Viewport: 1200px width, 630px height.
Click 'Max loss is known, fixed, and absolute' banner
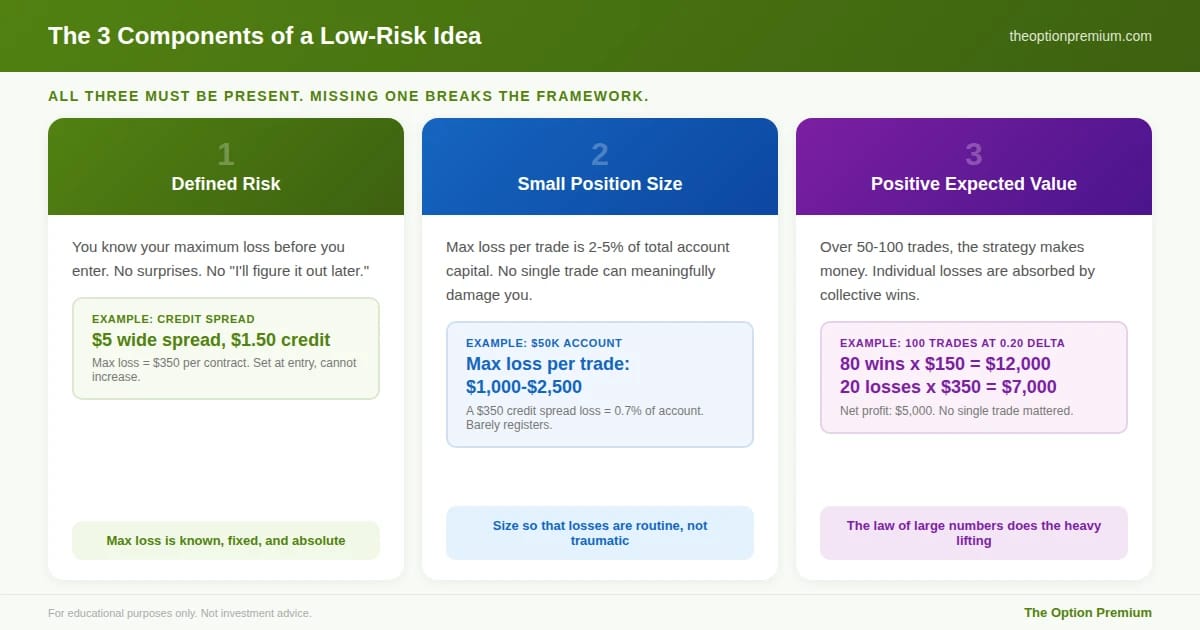226,541
